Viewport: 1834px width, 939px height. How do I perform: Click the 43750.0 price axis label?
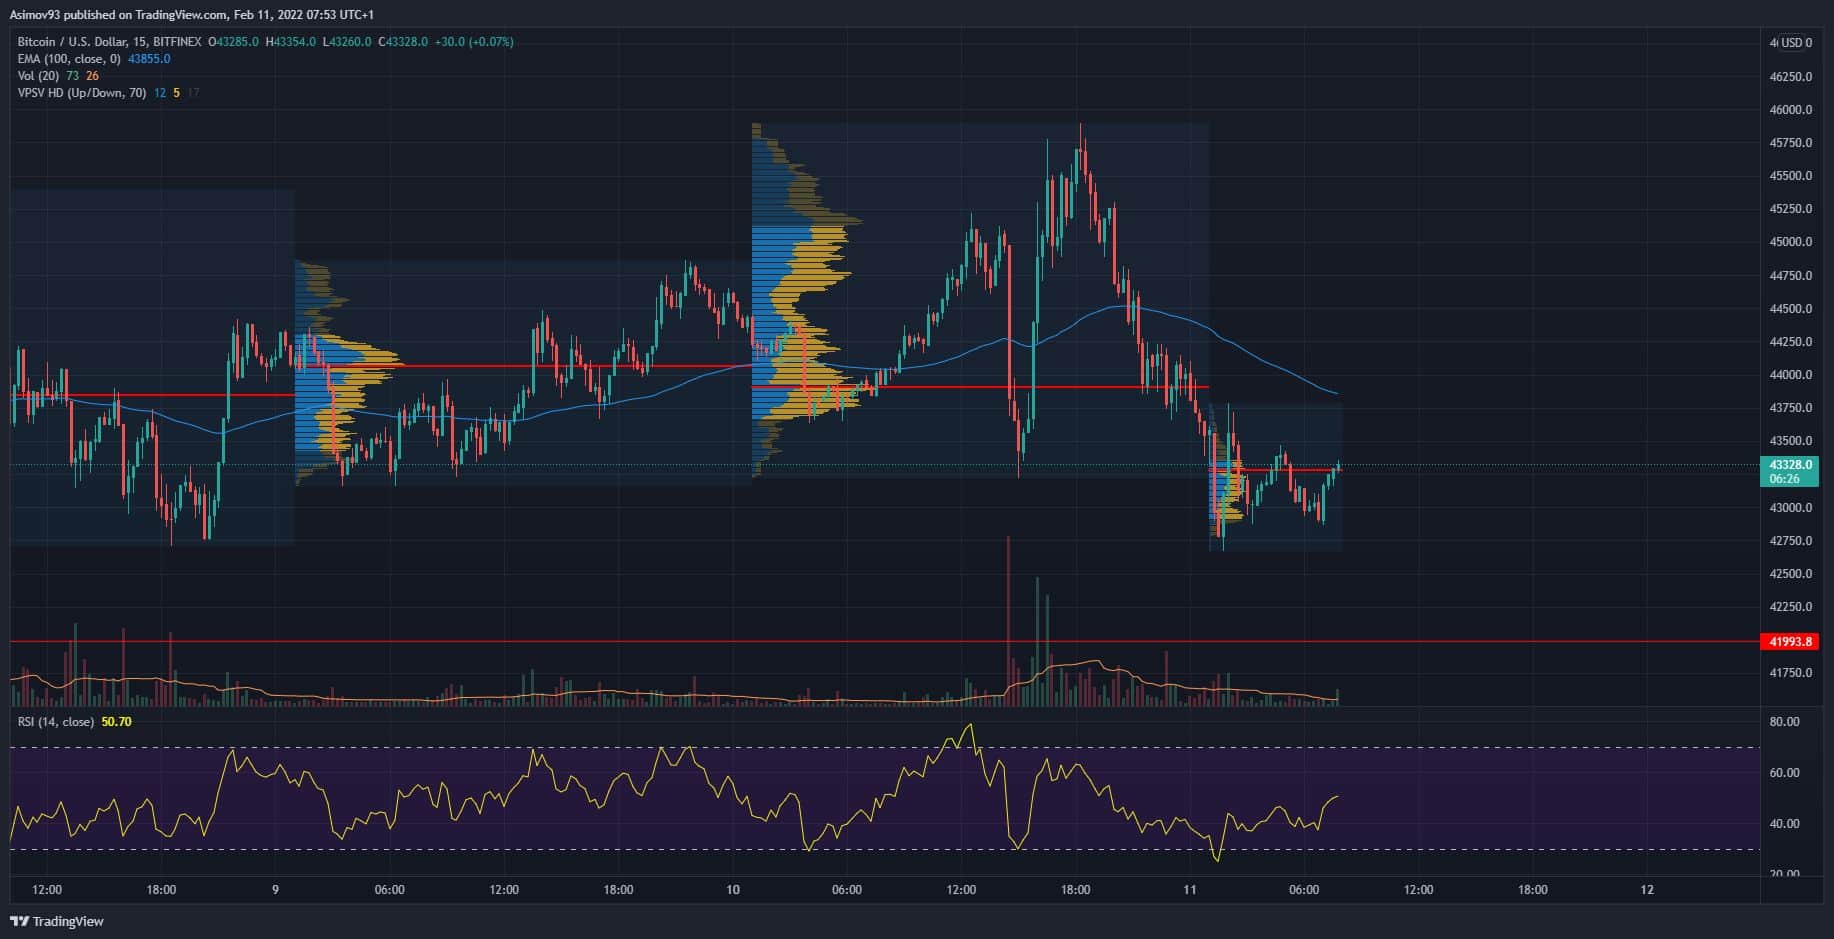point(1790,408)
